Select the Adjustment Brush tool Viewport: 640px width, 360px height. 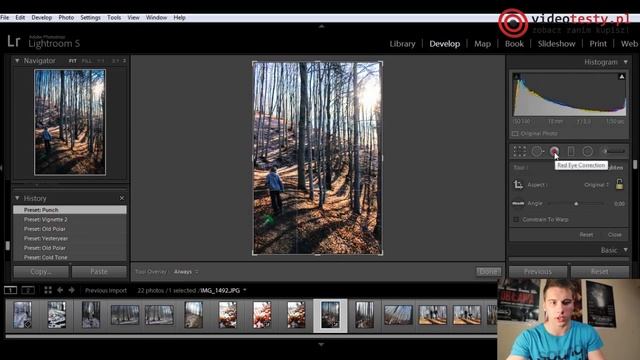pos(613,151)
